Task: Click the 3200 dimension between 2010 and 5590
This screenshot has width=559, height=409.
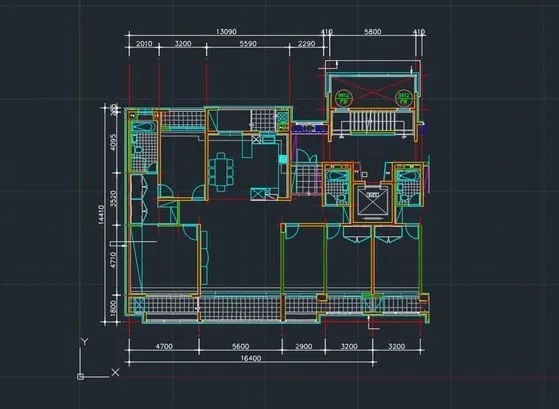Action: [x=183, y=44]
